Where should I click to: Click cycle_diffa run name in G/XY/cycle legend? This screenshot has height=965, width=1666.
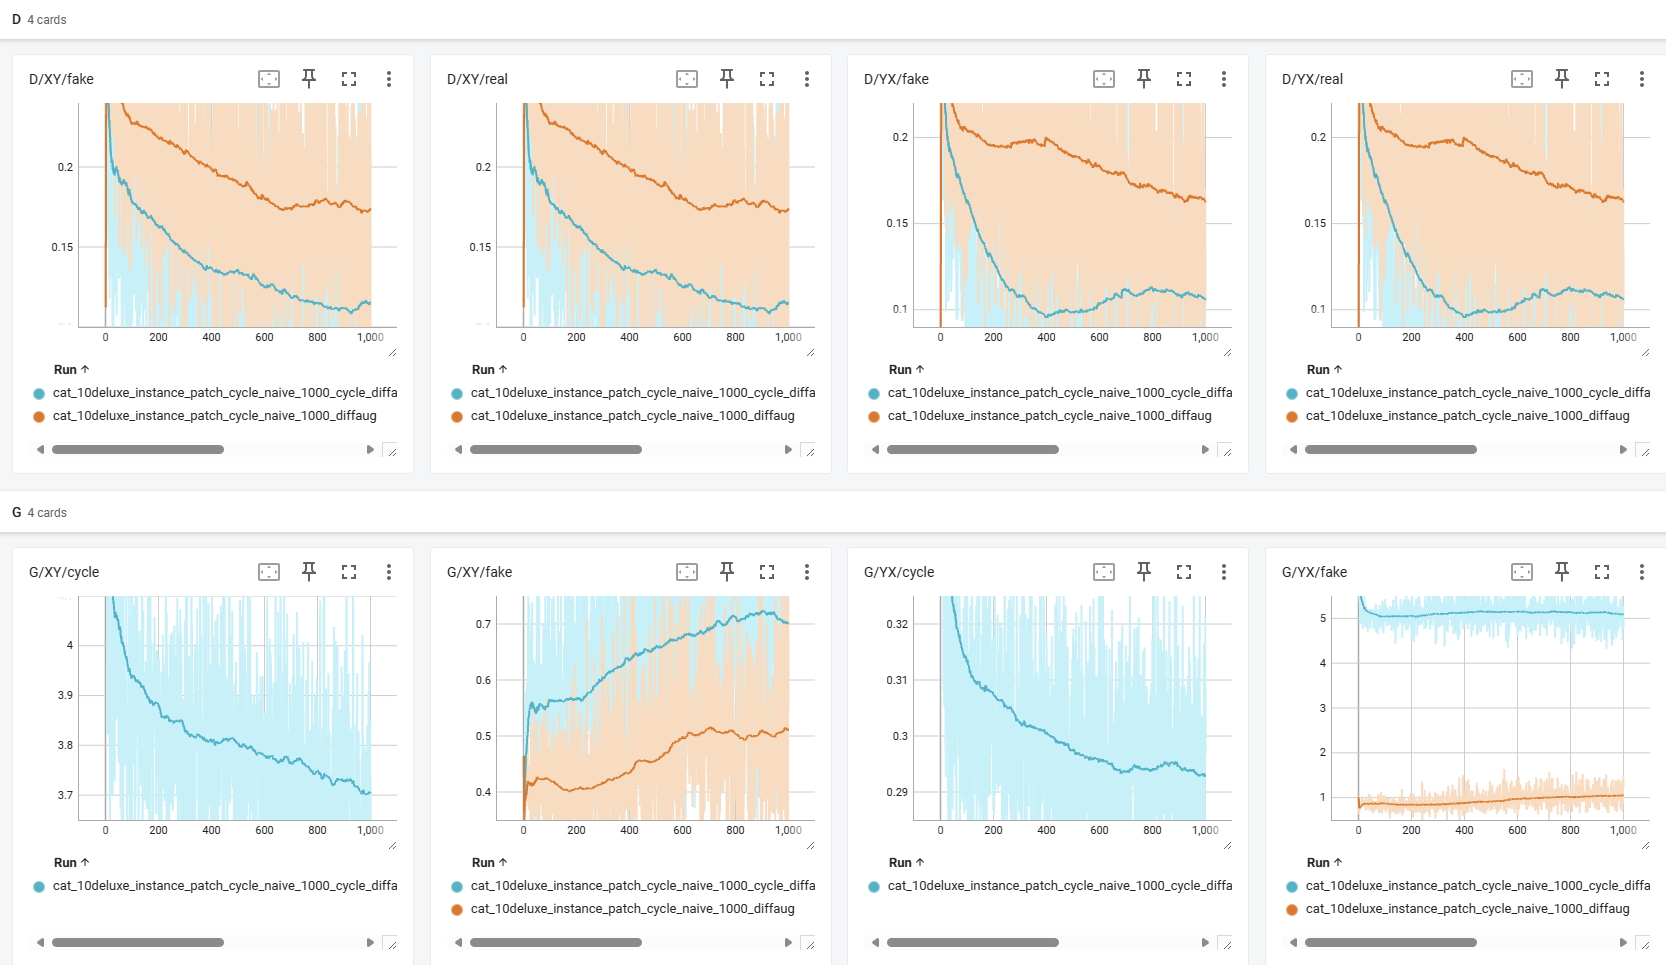click(225, 886)
